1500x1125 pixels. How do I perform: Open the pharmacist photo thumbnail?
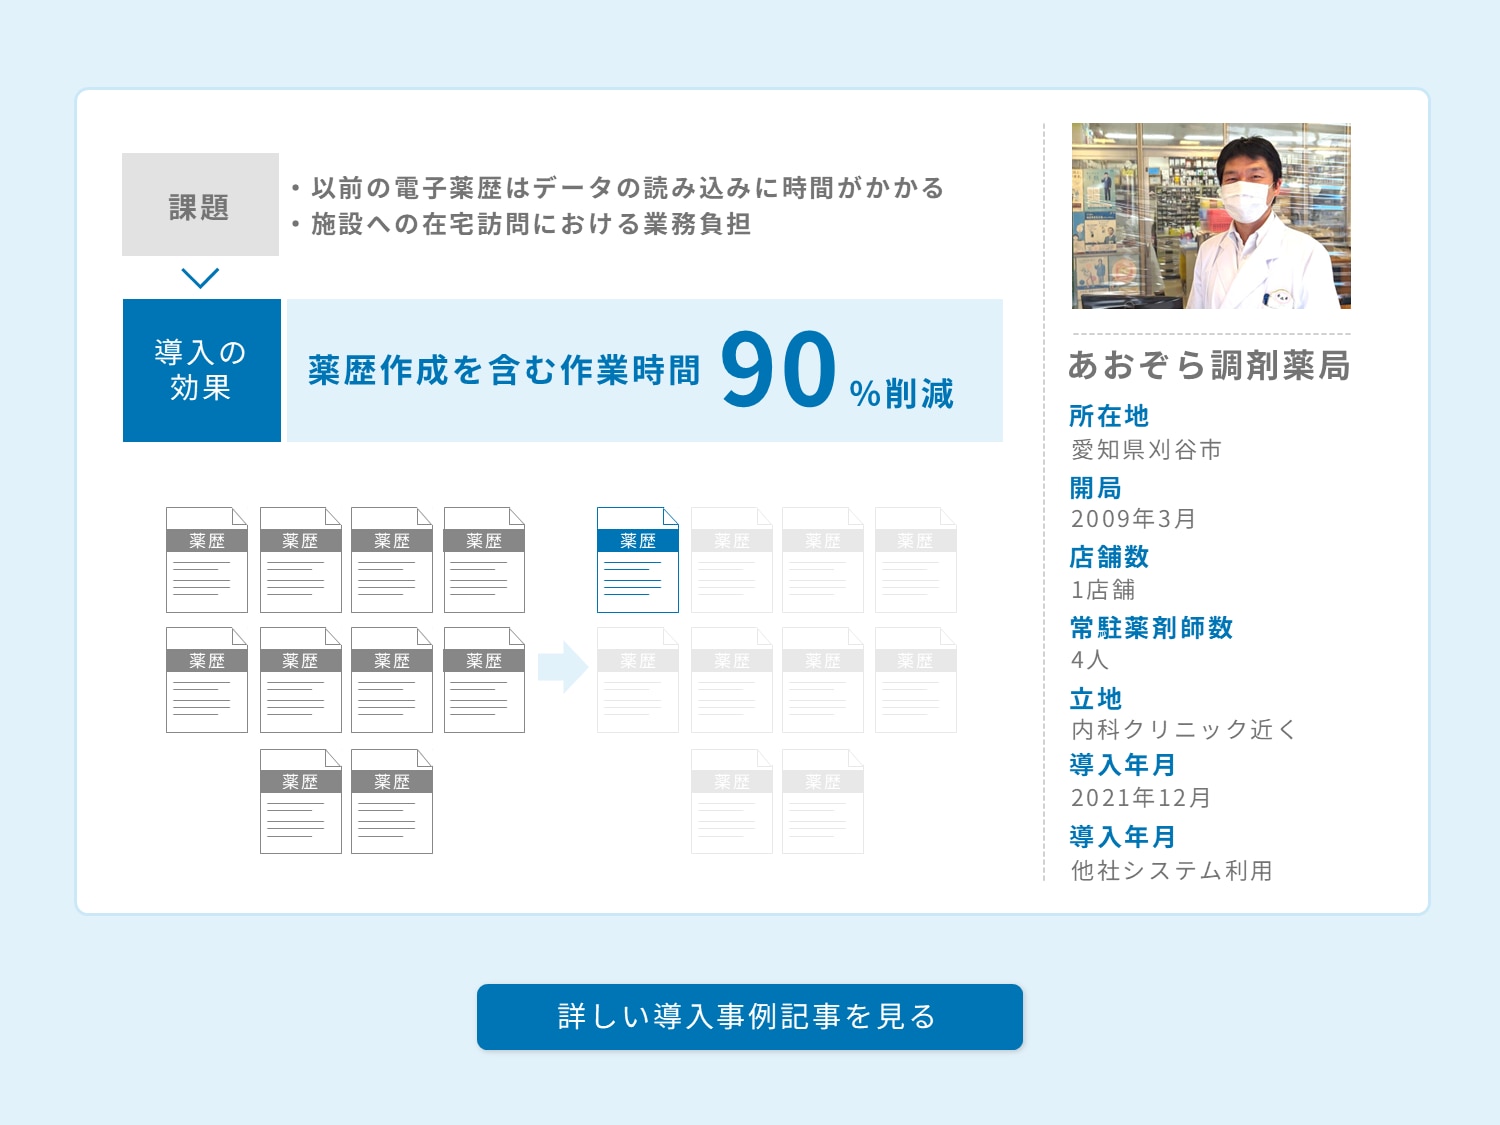pyautogui.click(x=1210, y=216)
